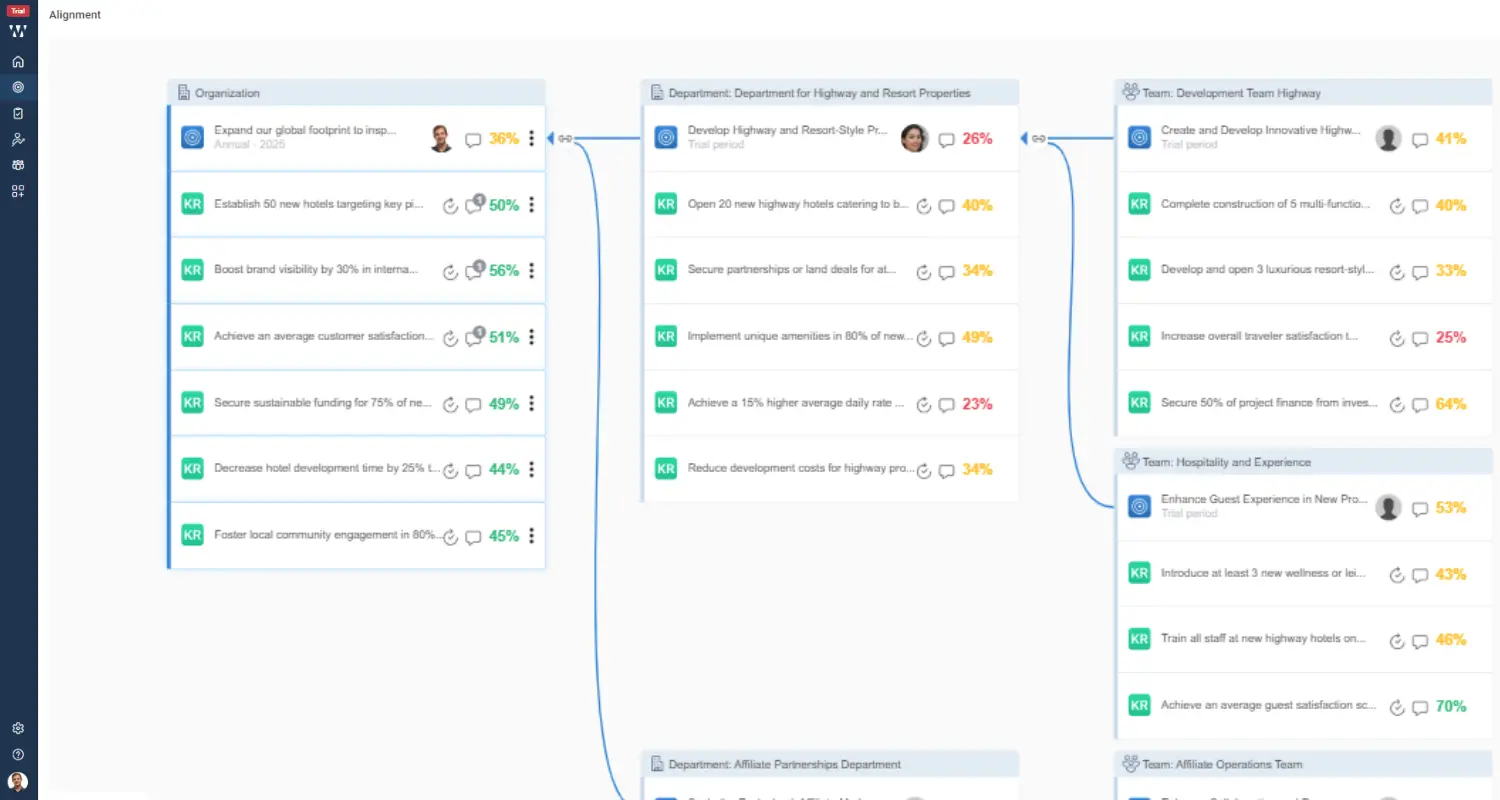Image resolution: width=1500 pixels, height=800 pixels.
Task: Click the 70% progress on guest satisfaction key result
Action: (1450, 706)
